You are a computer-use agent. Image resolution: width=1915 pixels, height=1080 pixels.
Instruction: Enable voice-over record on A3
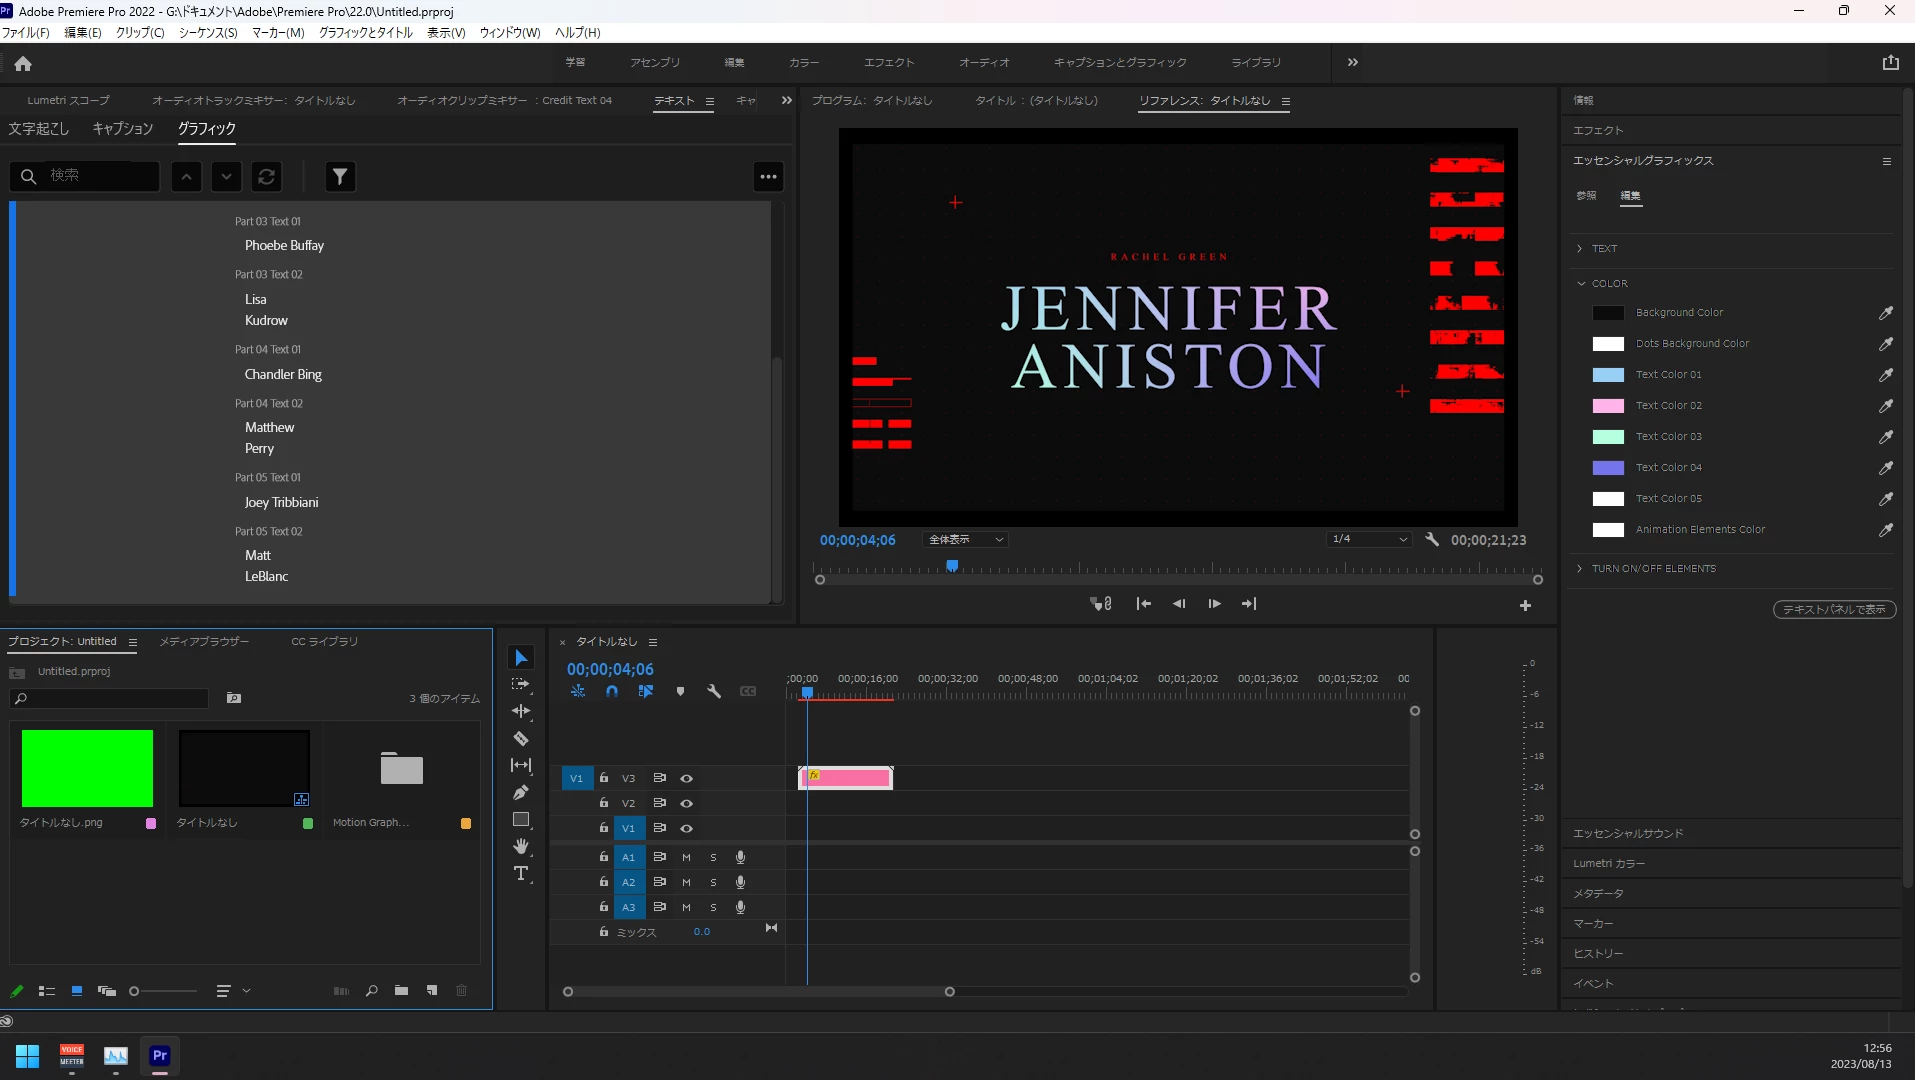pos(740,907)
